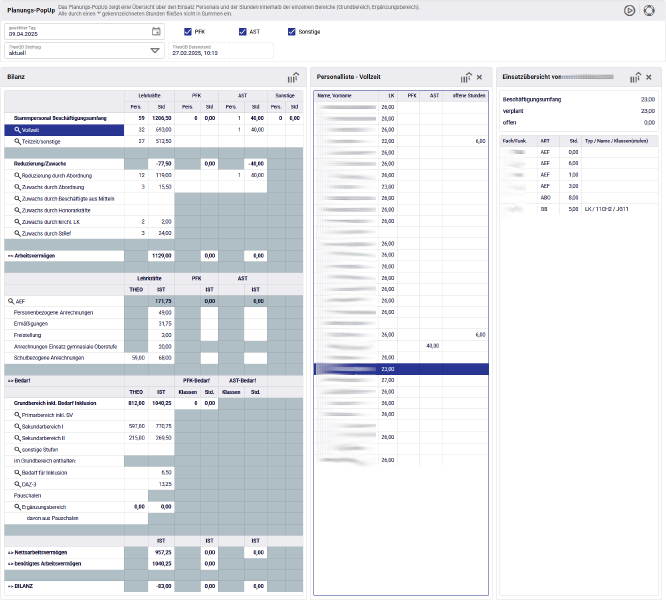Click column settings icon in Personalliste panel
This screenshot has height=600, width=666.
(x=466, y=77)
